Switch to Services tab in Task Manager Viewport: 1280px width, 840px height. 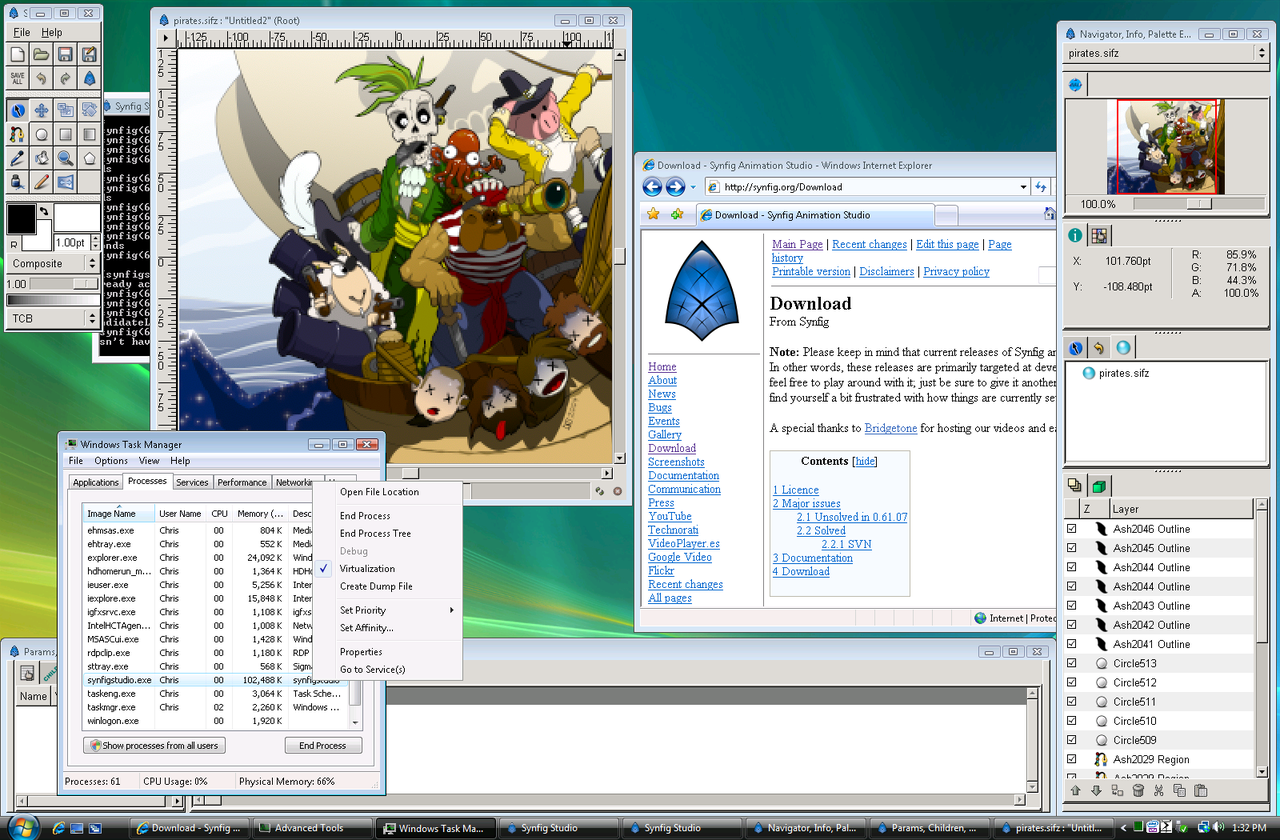192,482
